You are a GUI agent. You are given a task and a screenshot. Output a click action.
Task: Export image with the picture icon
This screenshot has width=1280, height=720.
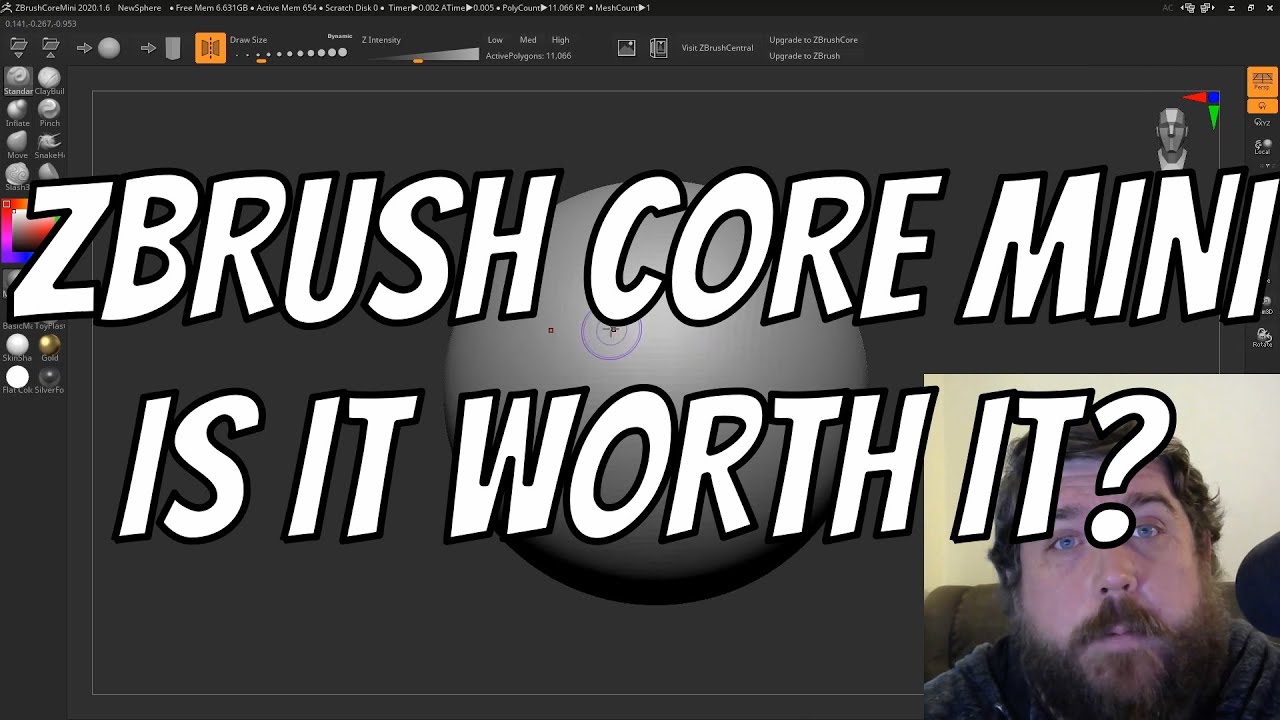click(x=626, y=47)
